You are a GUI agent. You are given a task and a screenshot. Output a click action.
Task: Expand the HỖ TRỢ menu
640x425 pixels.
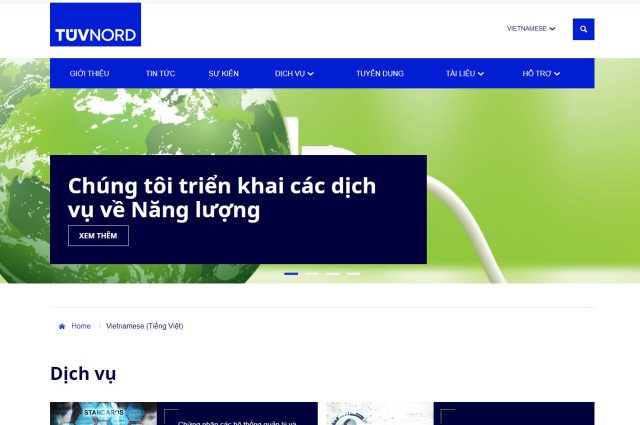click(x=541, y=73)
